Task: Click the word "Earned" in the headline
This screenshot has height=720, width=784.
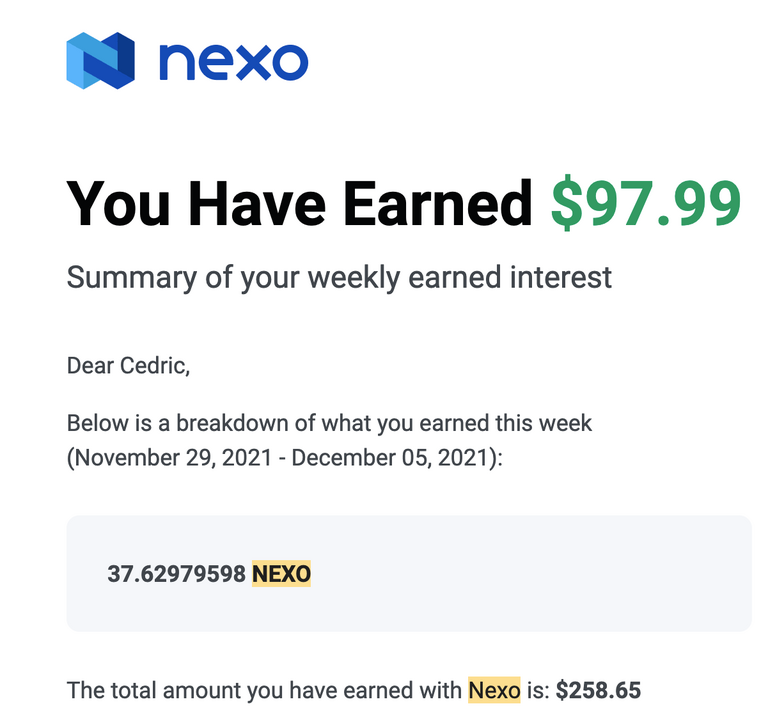Action: pyautogui.click(x=438, y=204)
